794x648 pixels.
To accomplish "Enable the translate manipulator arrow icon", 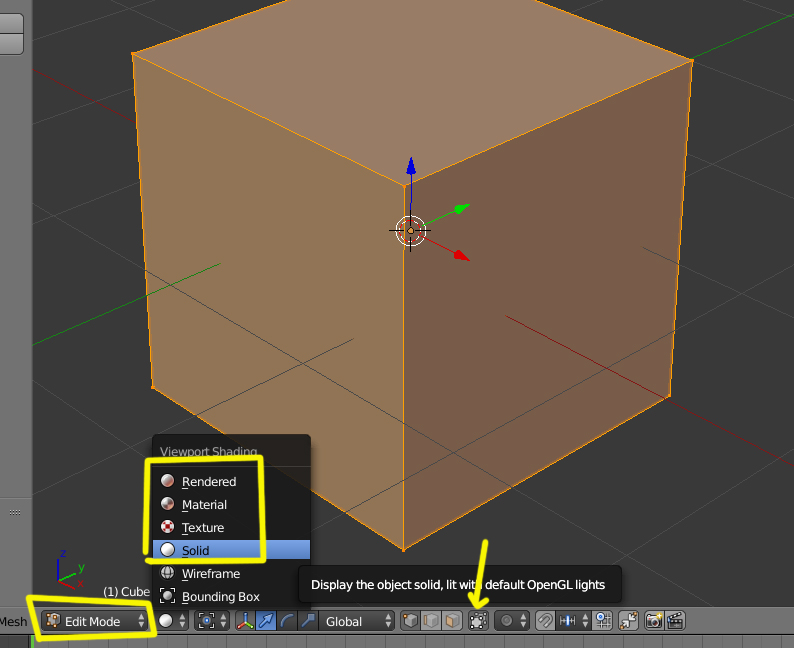I will (x=266, y=621).
